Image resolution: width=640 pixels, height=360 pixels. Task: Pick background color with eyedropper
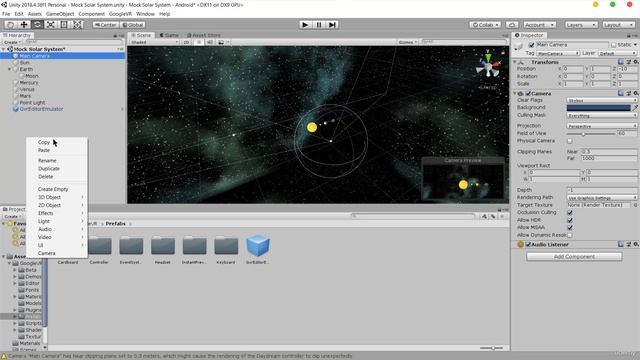click(635, 108)
